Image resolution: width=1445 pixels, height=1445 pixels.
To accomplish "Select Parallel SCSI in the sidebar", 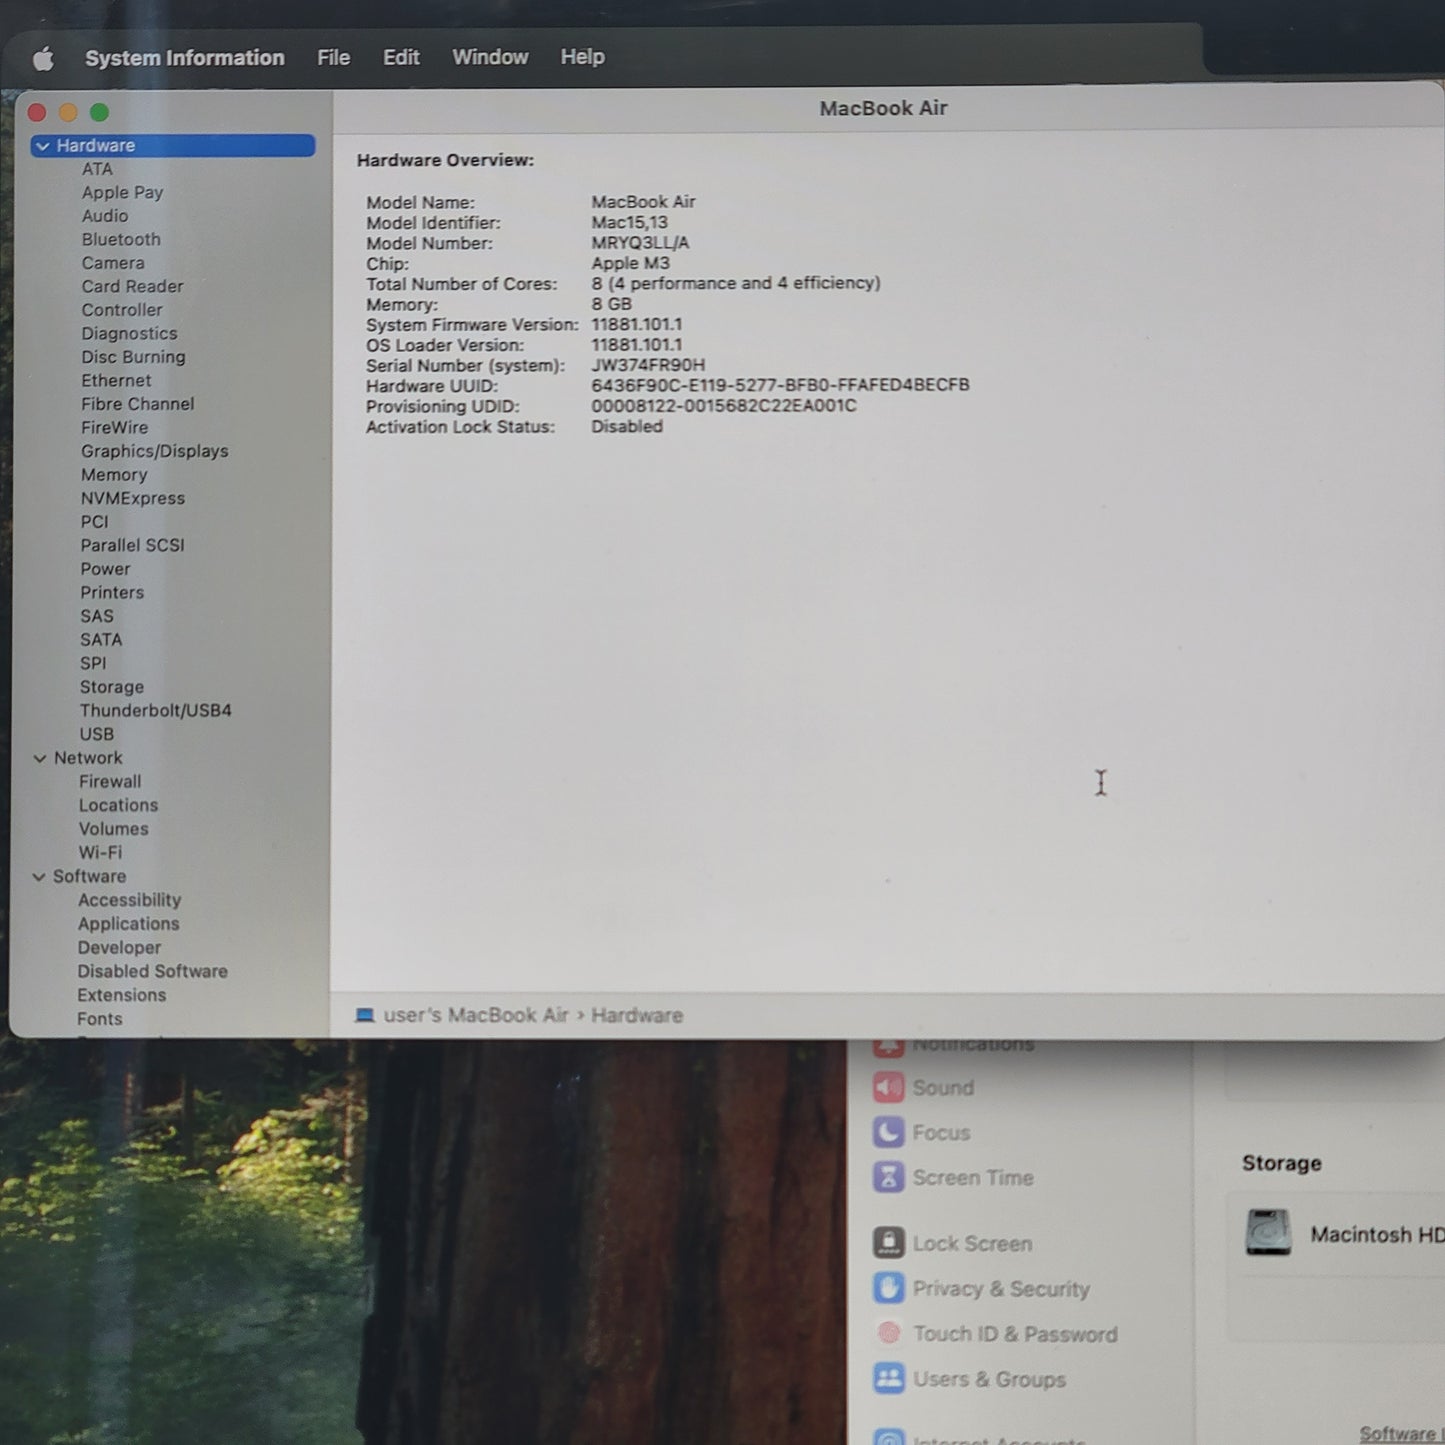I will click(132, 545).
